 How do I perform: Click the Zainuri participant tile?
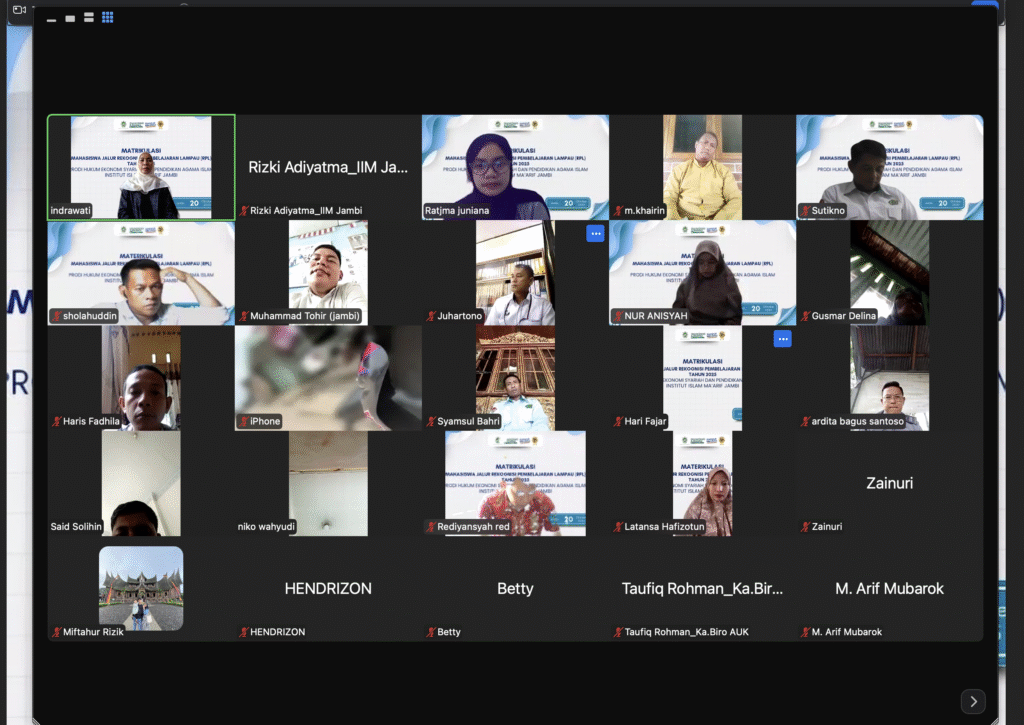coord(889,483)
